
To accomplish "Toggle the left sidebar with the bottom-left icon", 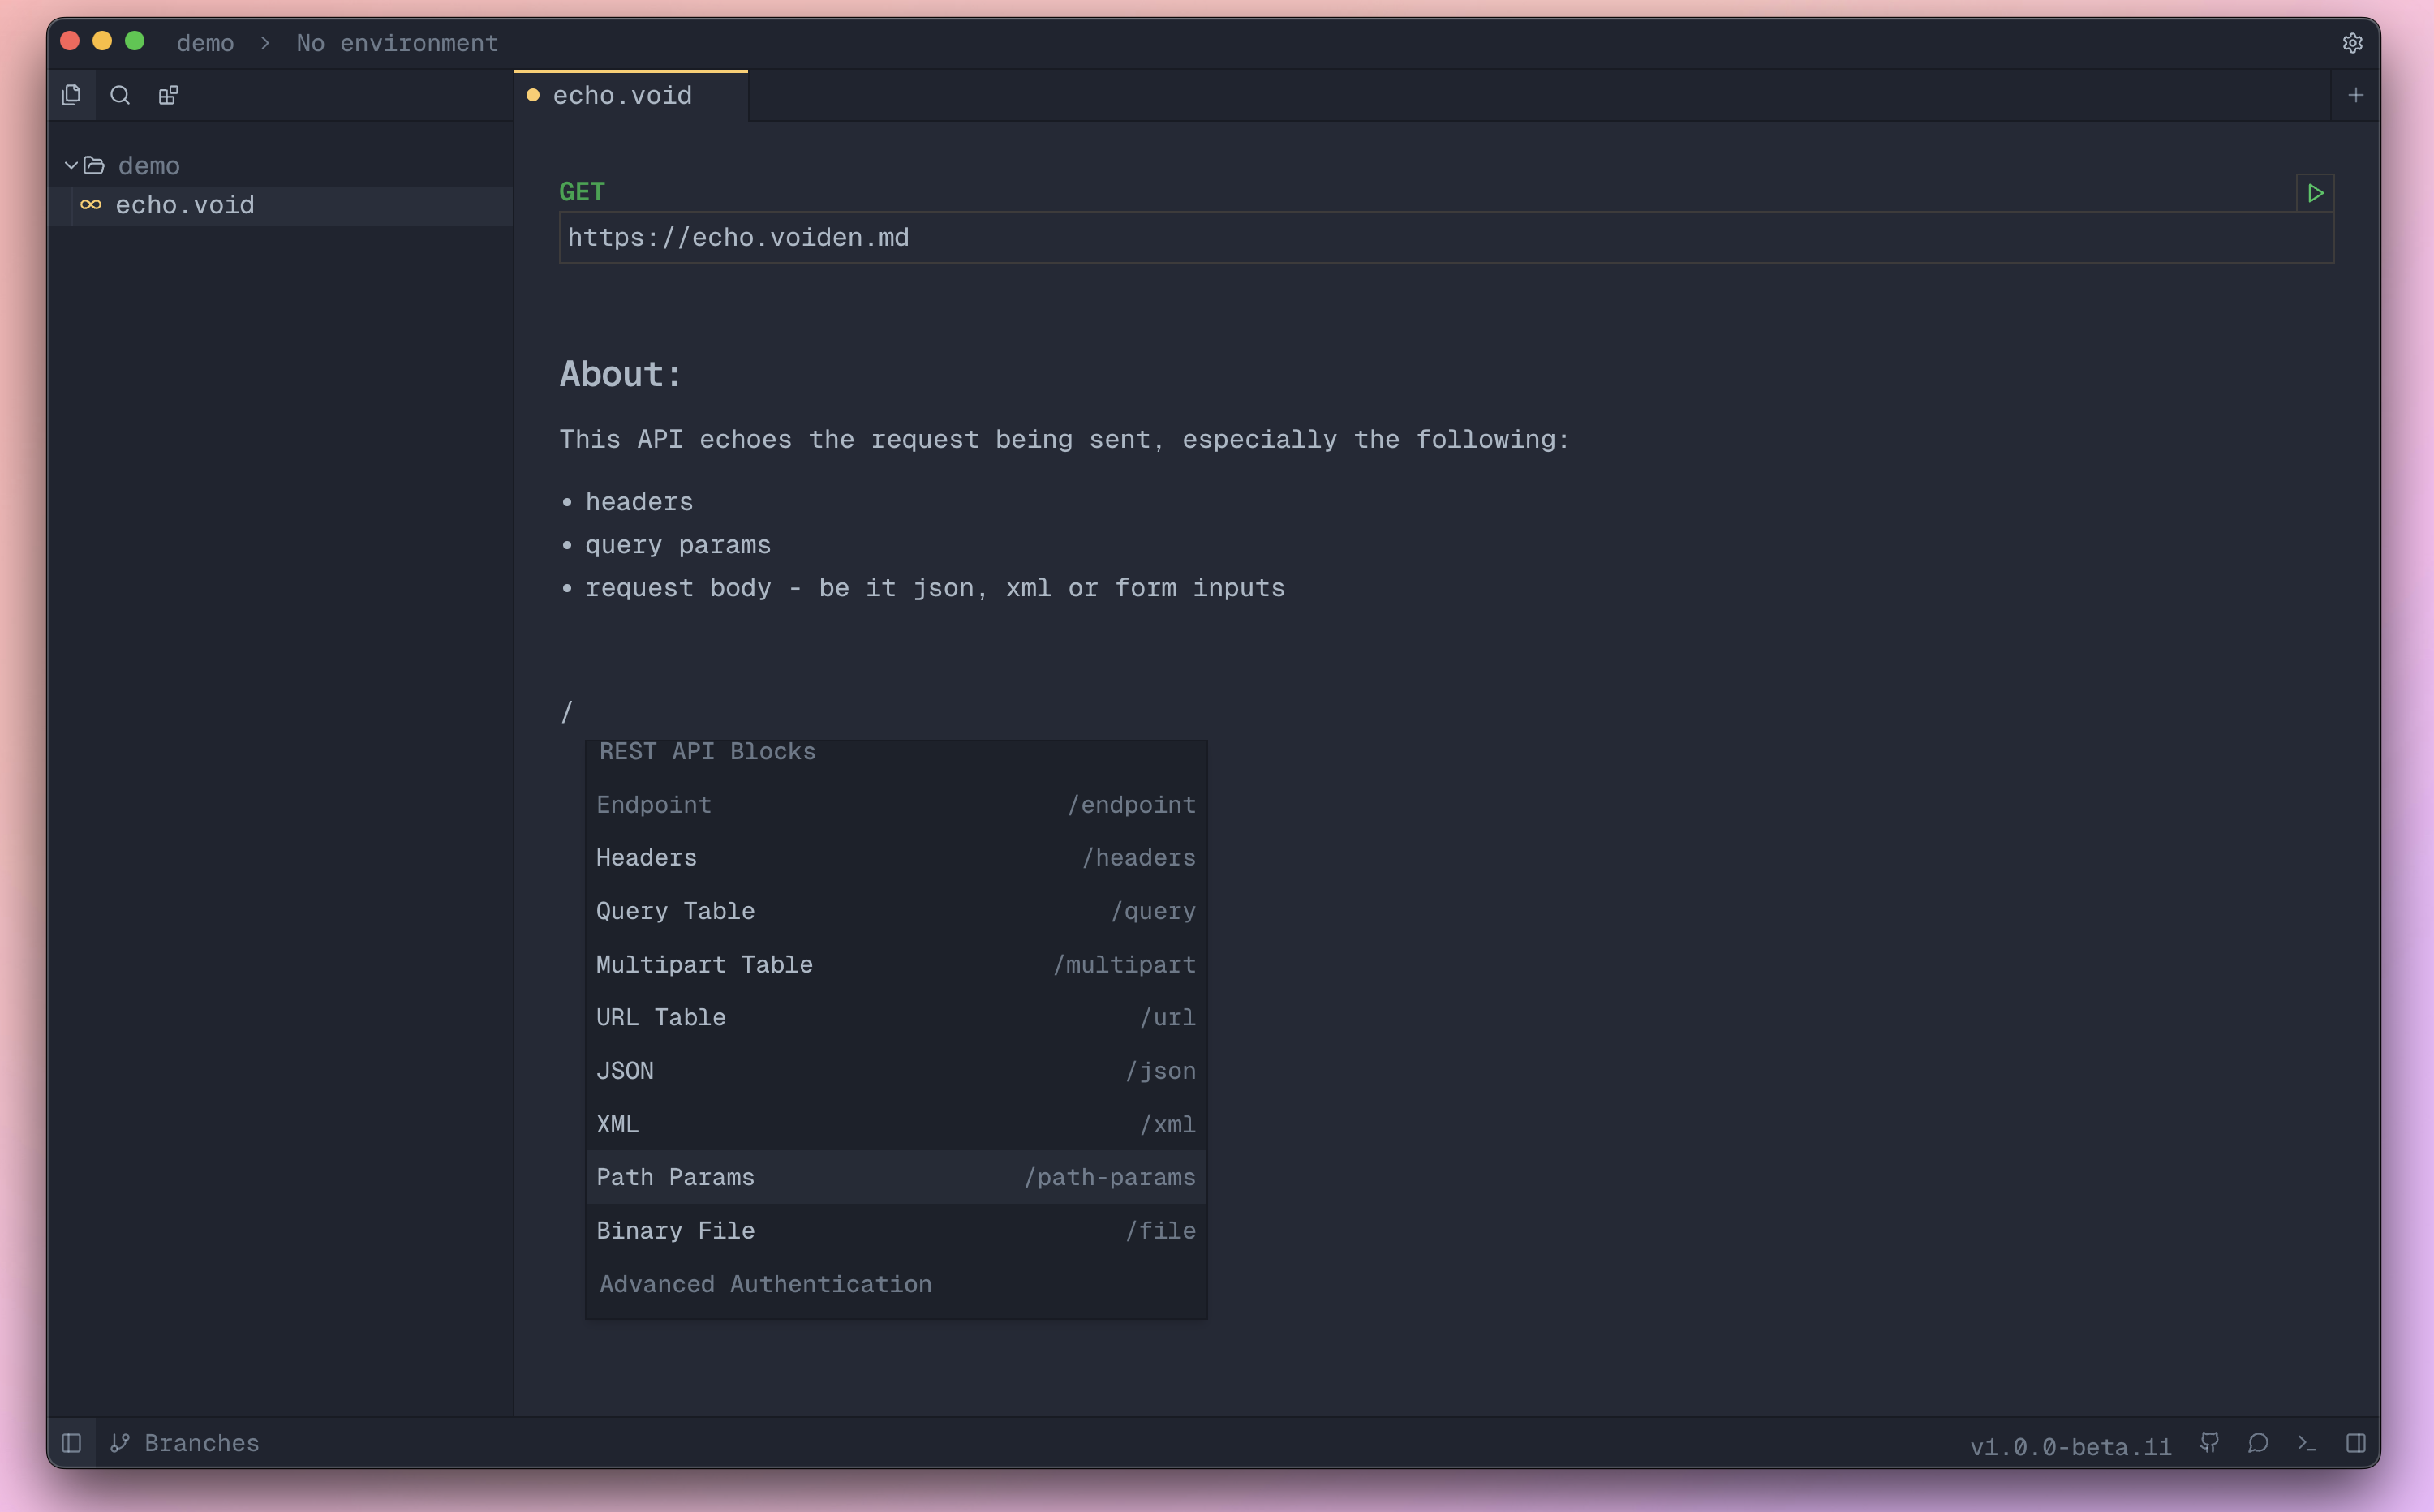I will click(71, 1443).
